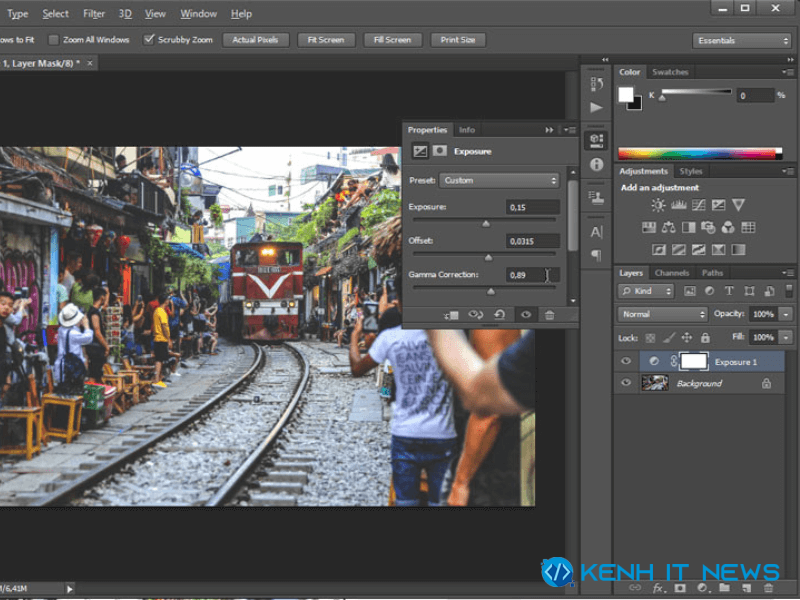Add a Threshold adjustment
Viewport: 800px width, 600px height.
(698, 249)
